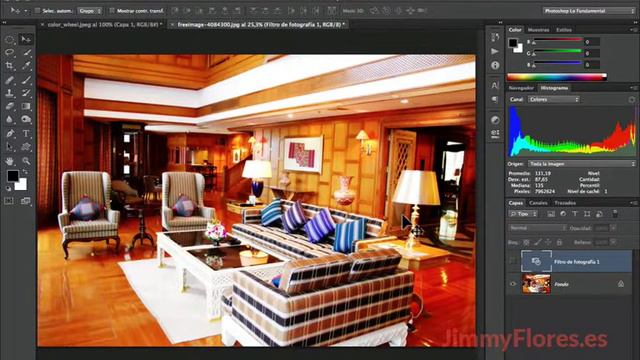This screenshot has height=360, width=640.
Task: Switch to the Estilos tab
Action: point(564,30)
